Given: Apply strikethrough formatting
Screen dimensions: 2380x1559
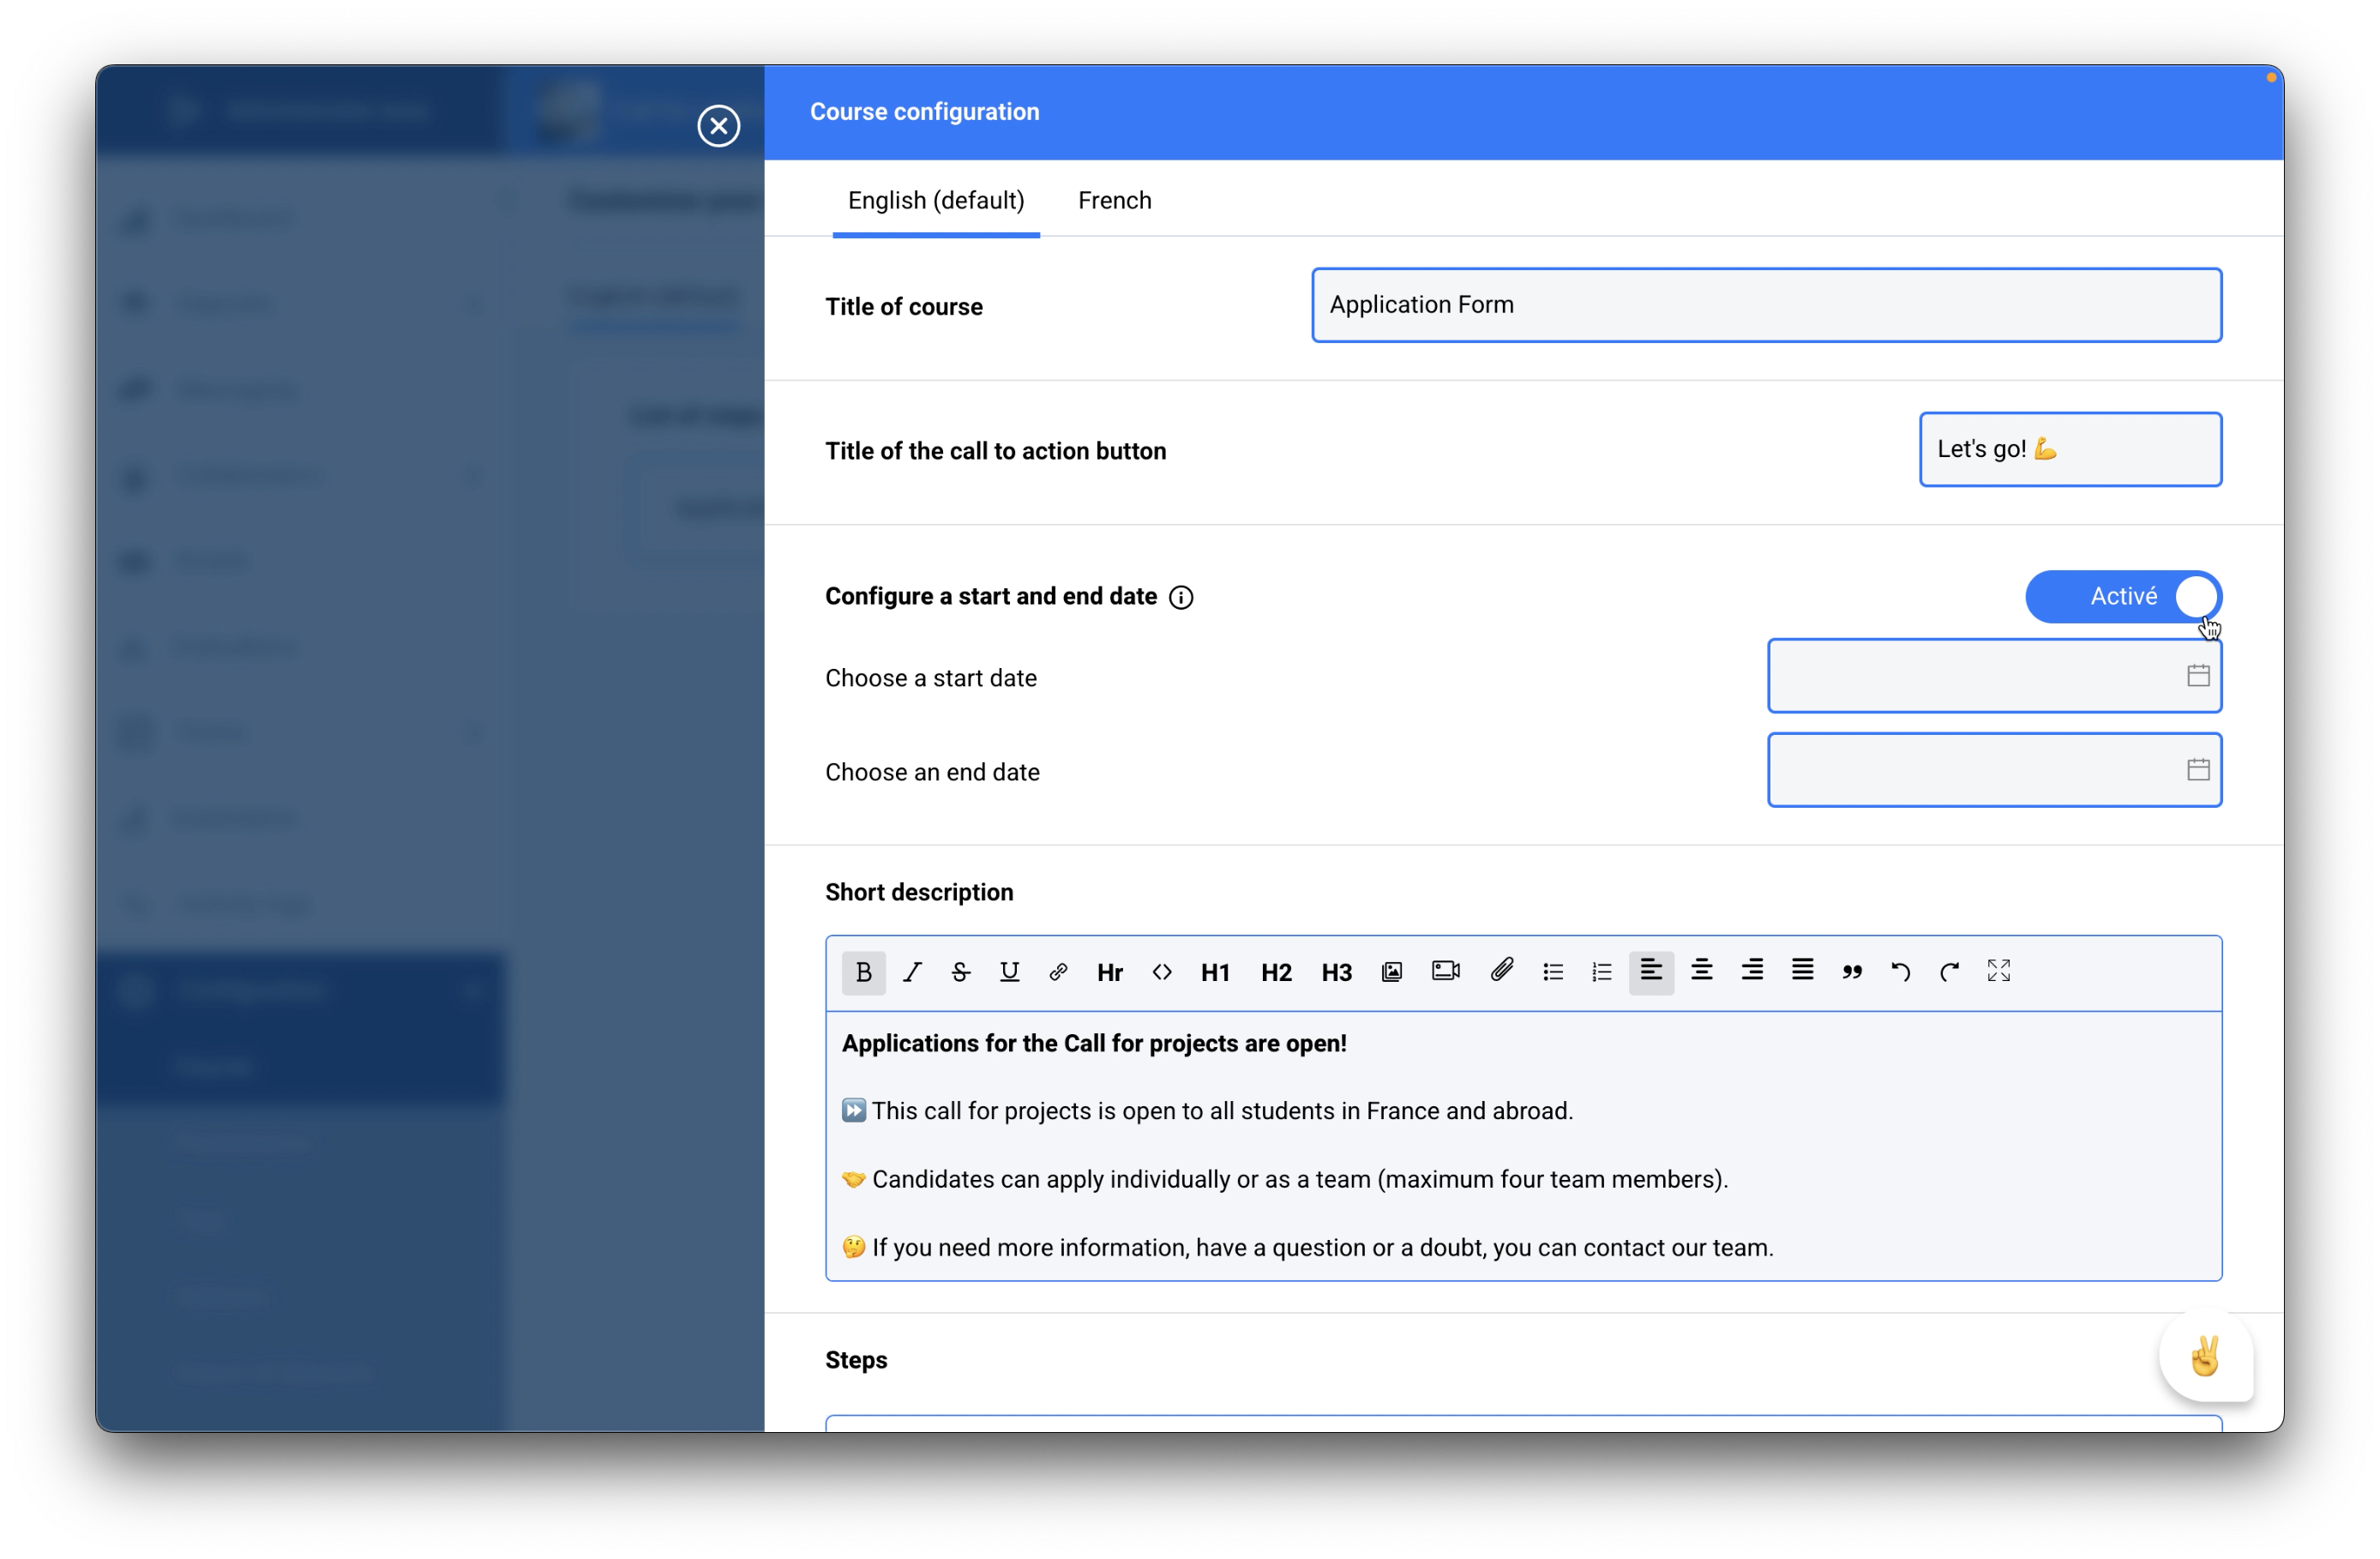Looking at the screenshot, I should pyautogui.click(x=960, y=972).
